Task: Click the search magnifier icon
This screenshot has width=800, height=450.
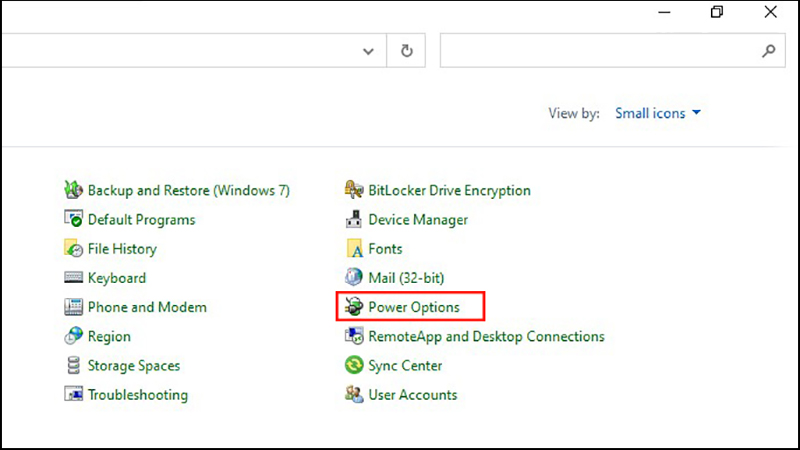Action: (768, 51)
